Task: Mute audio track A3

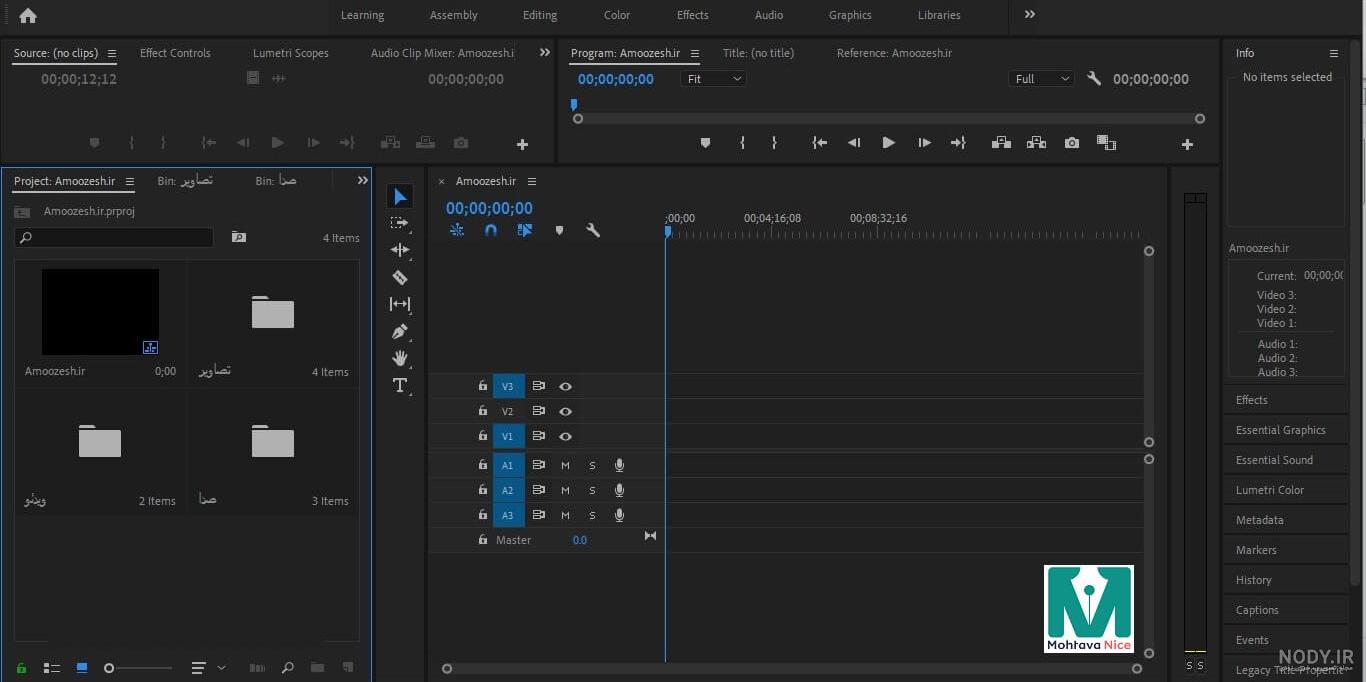Action: point(565,515)
